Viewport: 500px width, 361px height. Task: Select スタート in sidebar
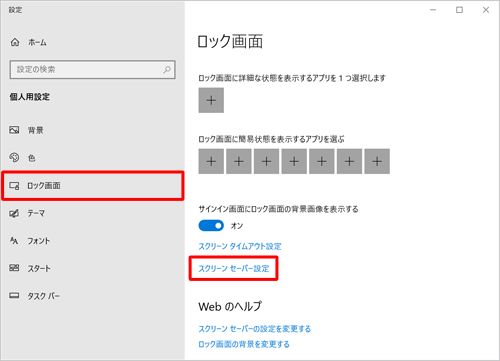[92, 268]
